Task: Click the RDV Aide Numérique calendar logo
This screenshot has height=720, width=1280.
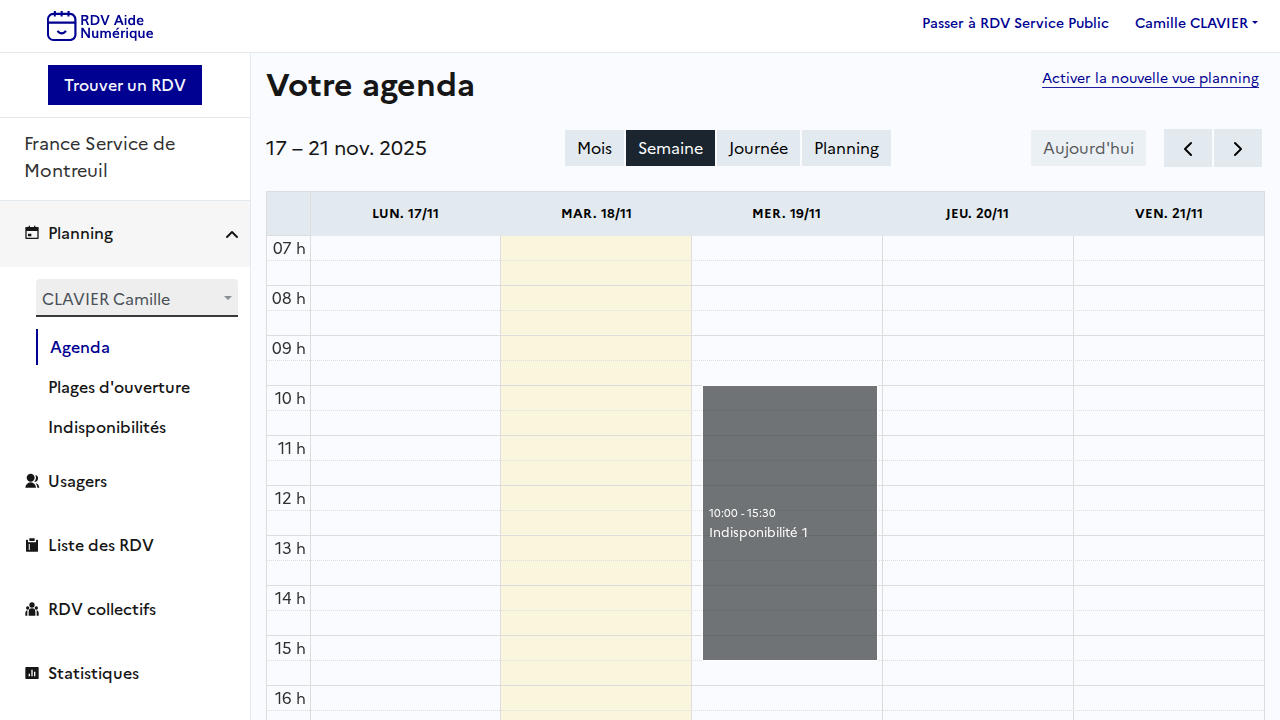Action: [62, 26]
